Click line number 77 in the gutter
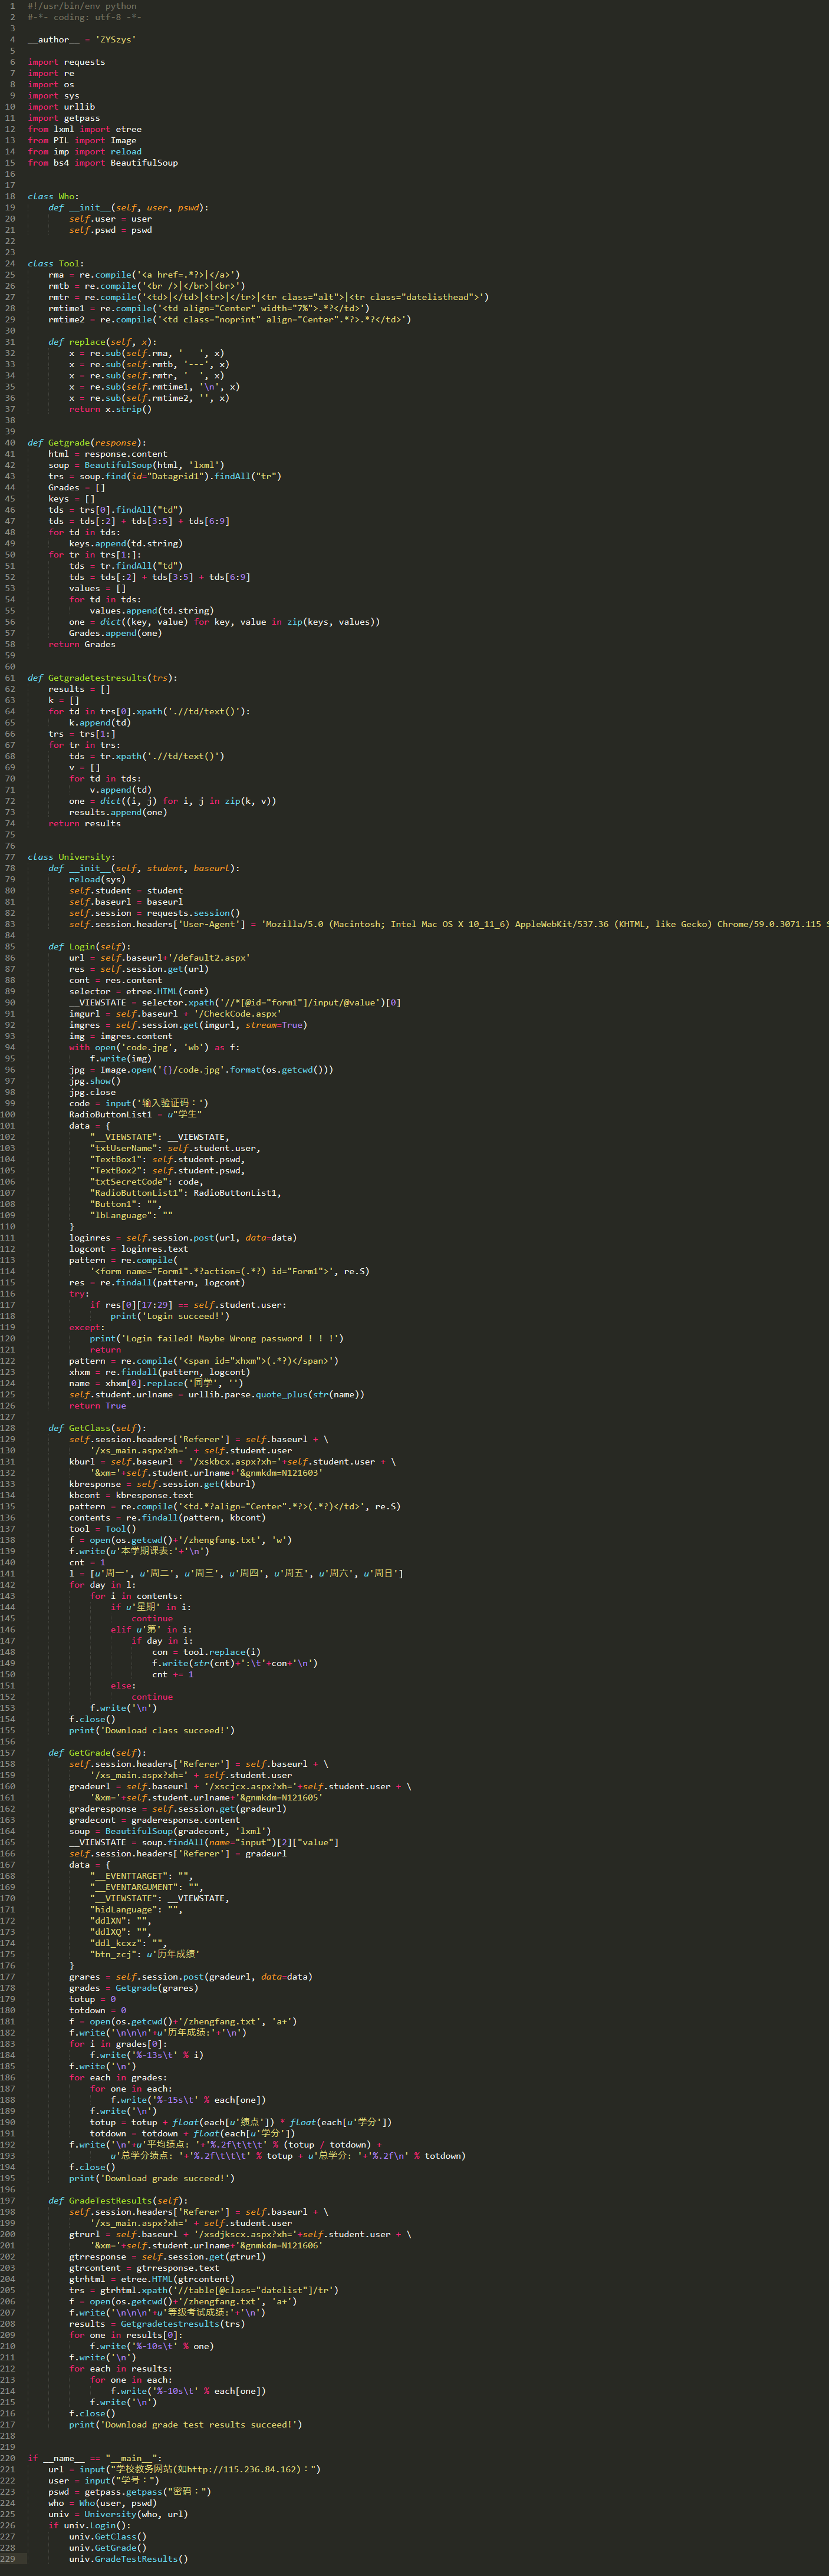 click(x=10, y=857)
